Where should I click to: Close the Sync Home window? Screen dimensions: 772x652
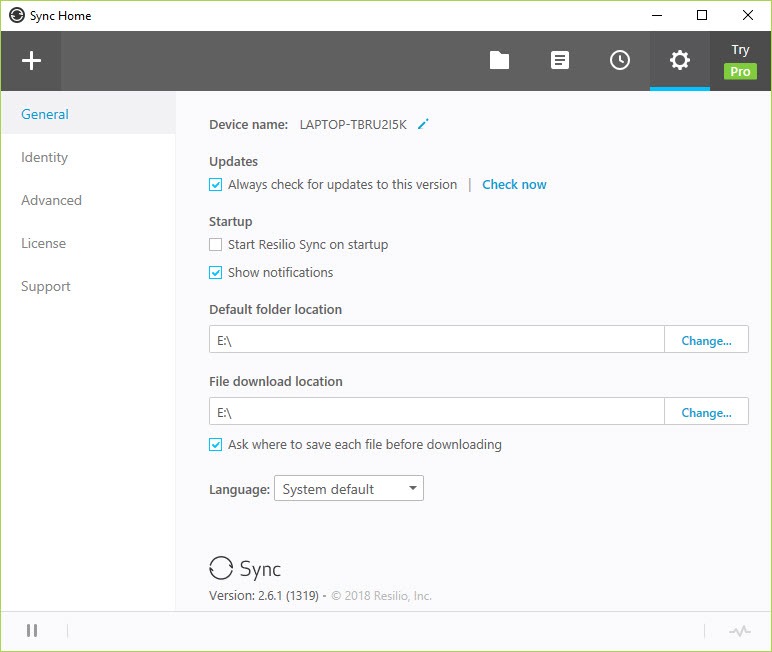747,15
